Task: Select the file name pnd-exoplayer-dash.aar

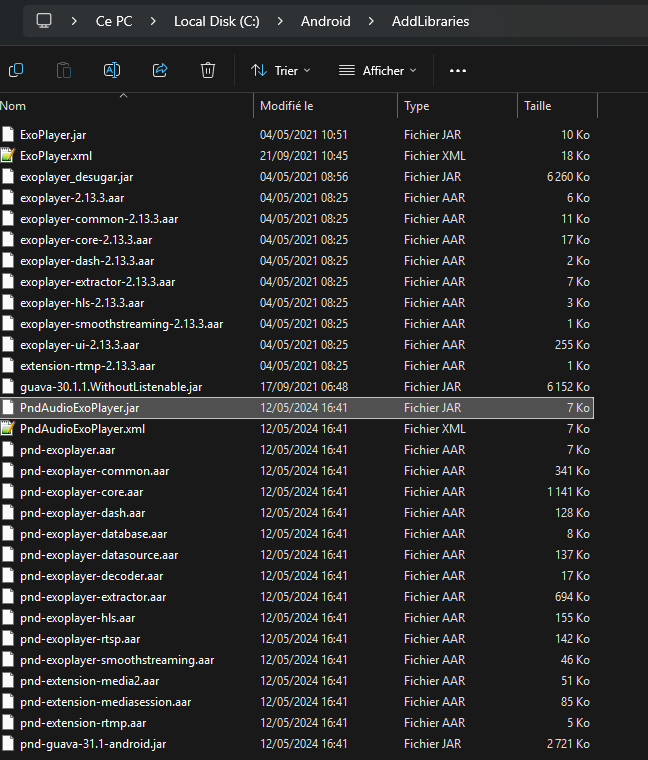Action: pyautogui.click(x=82, y=513)
